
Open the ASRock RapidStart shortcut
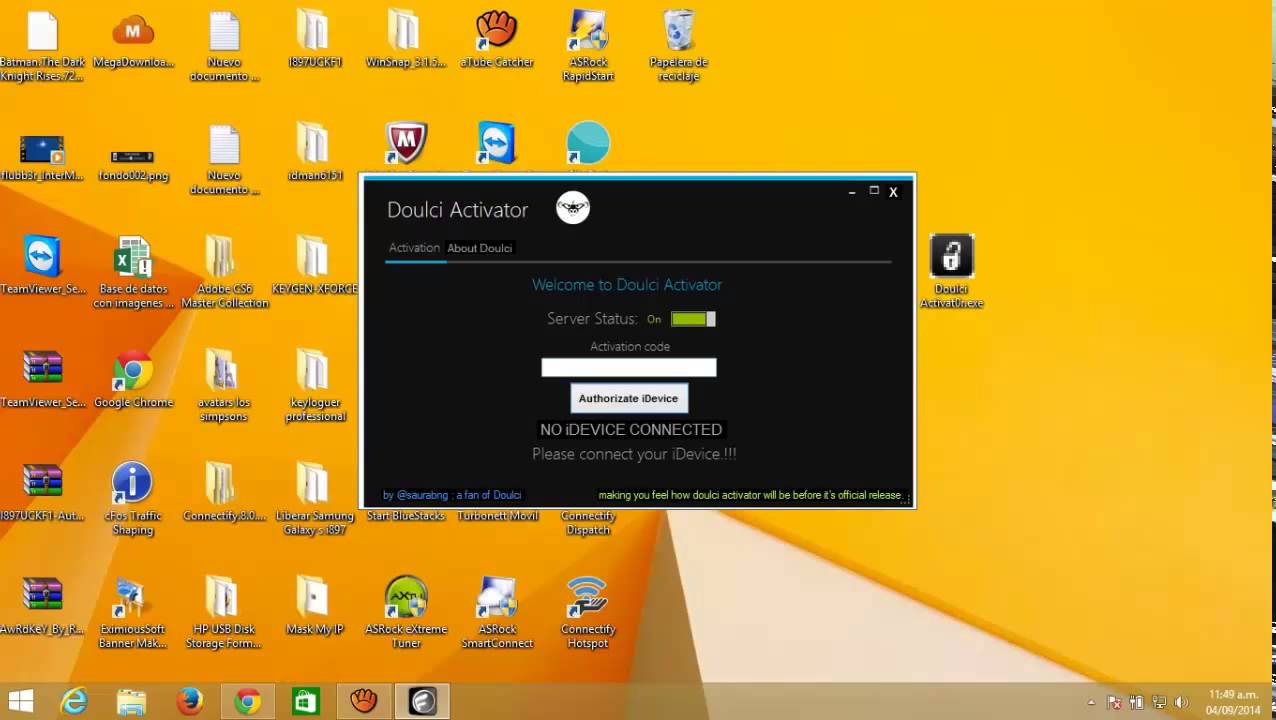[x=588, y=45]
